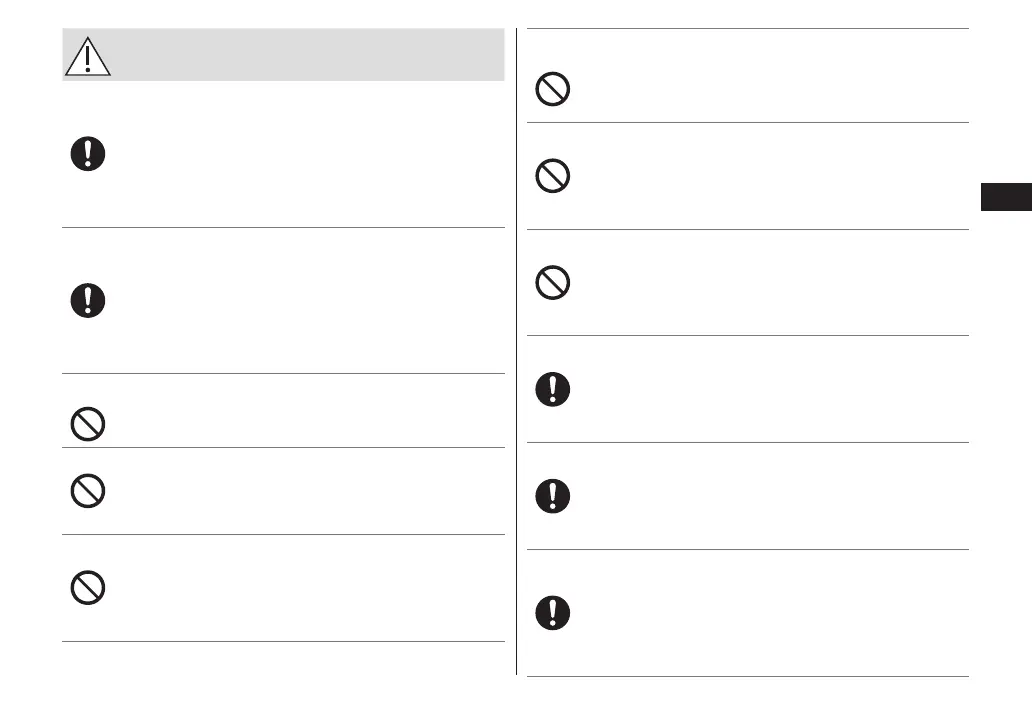Click blank area beside top-left exclamation icon

[x=300, y=155]
